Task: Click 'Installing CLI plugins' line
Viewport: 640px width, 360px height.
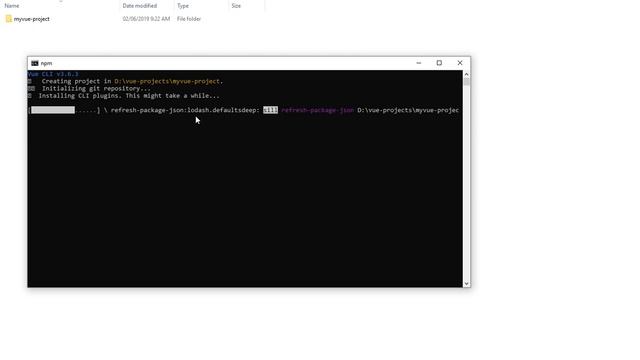Action: tap(124, 96)
